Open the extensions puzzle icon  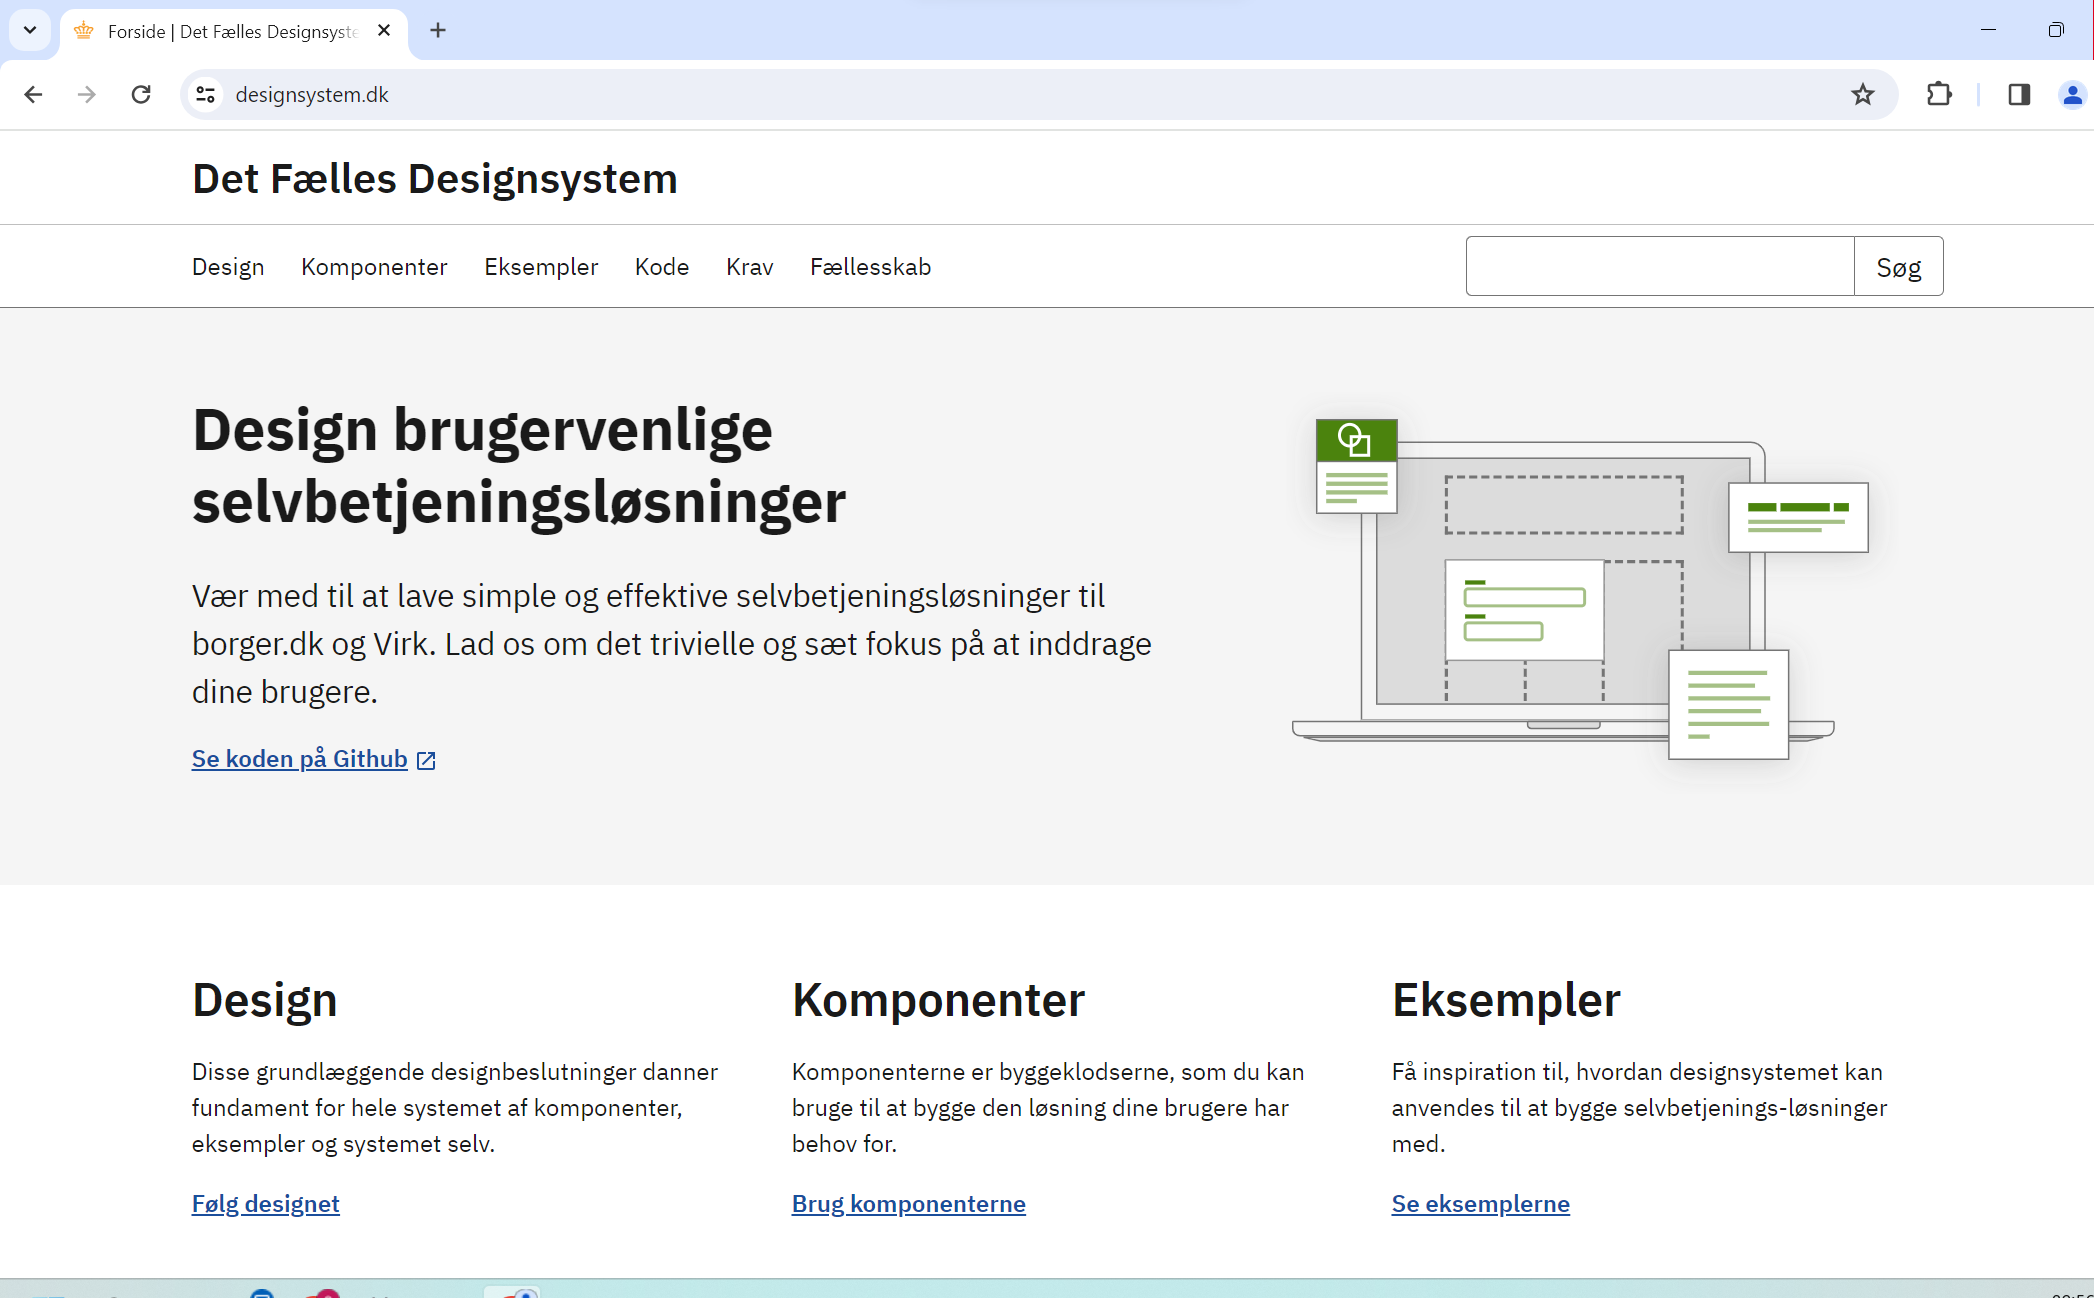click(x=1938, y=94)
